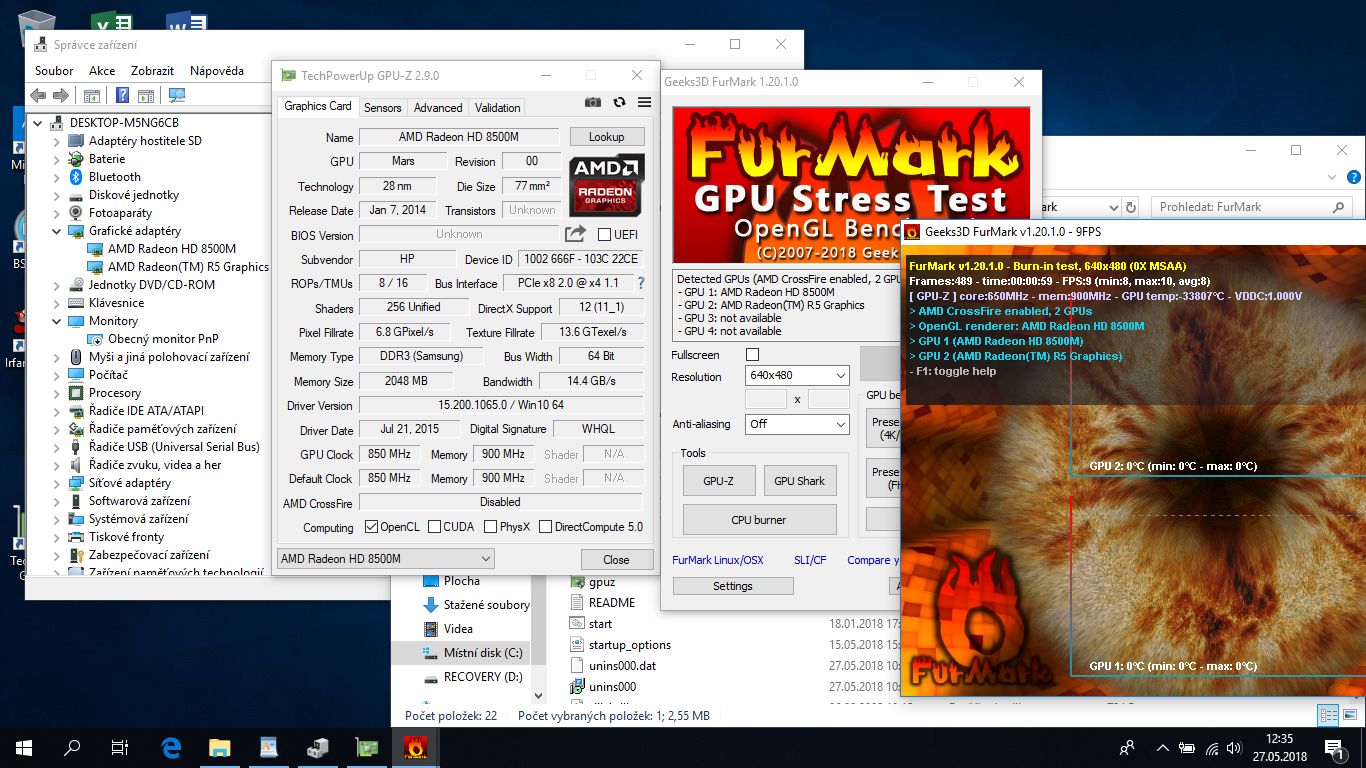Enable the Fullscreen checkbox in FurMark

[x=753, y=355]
